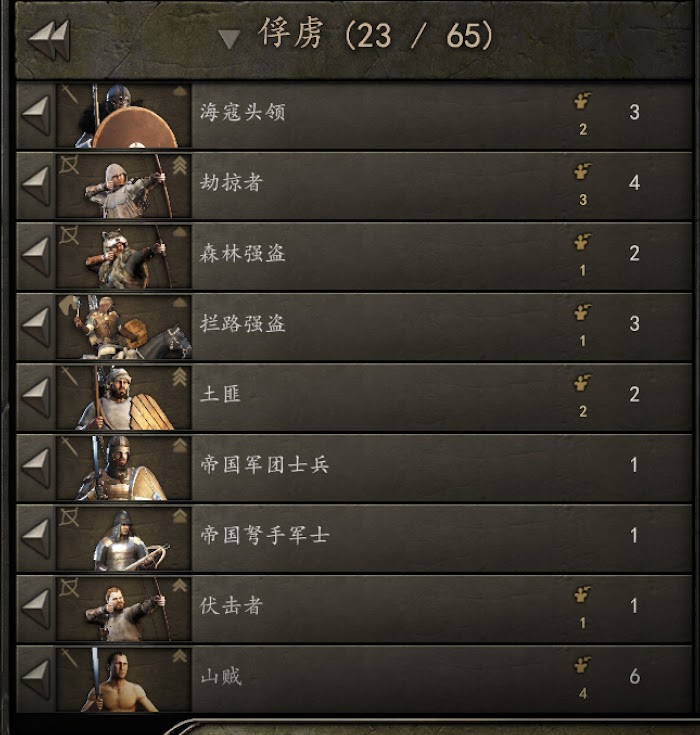
Task: Select the 拦路强盗 mounted troop portrait
Action: 124,327
